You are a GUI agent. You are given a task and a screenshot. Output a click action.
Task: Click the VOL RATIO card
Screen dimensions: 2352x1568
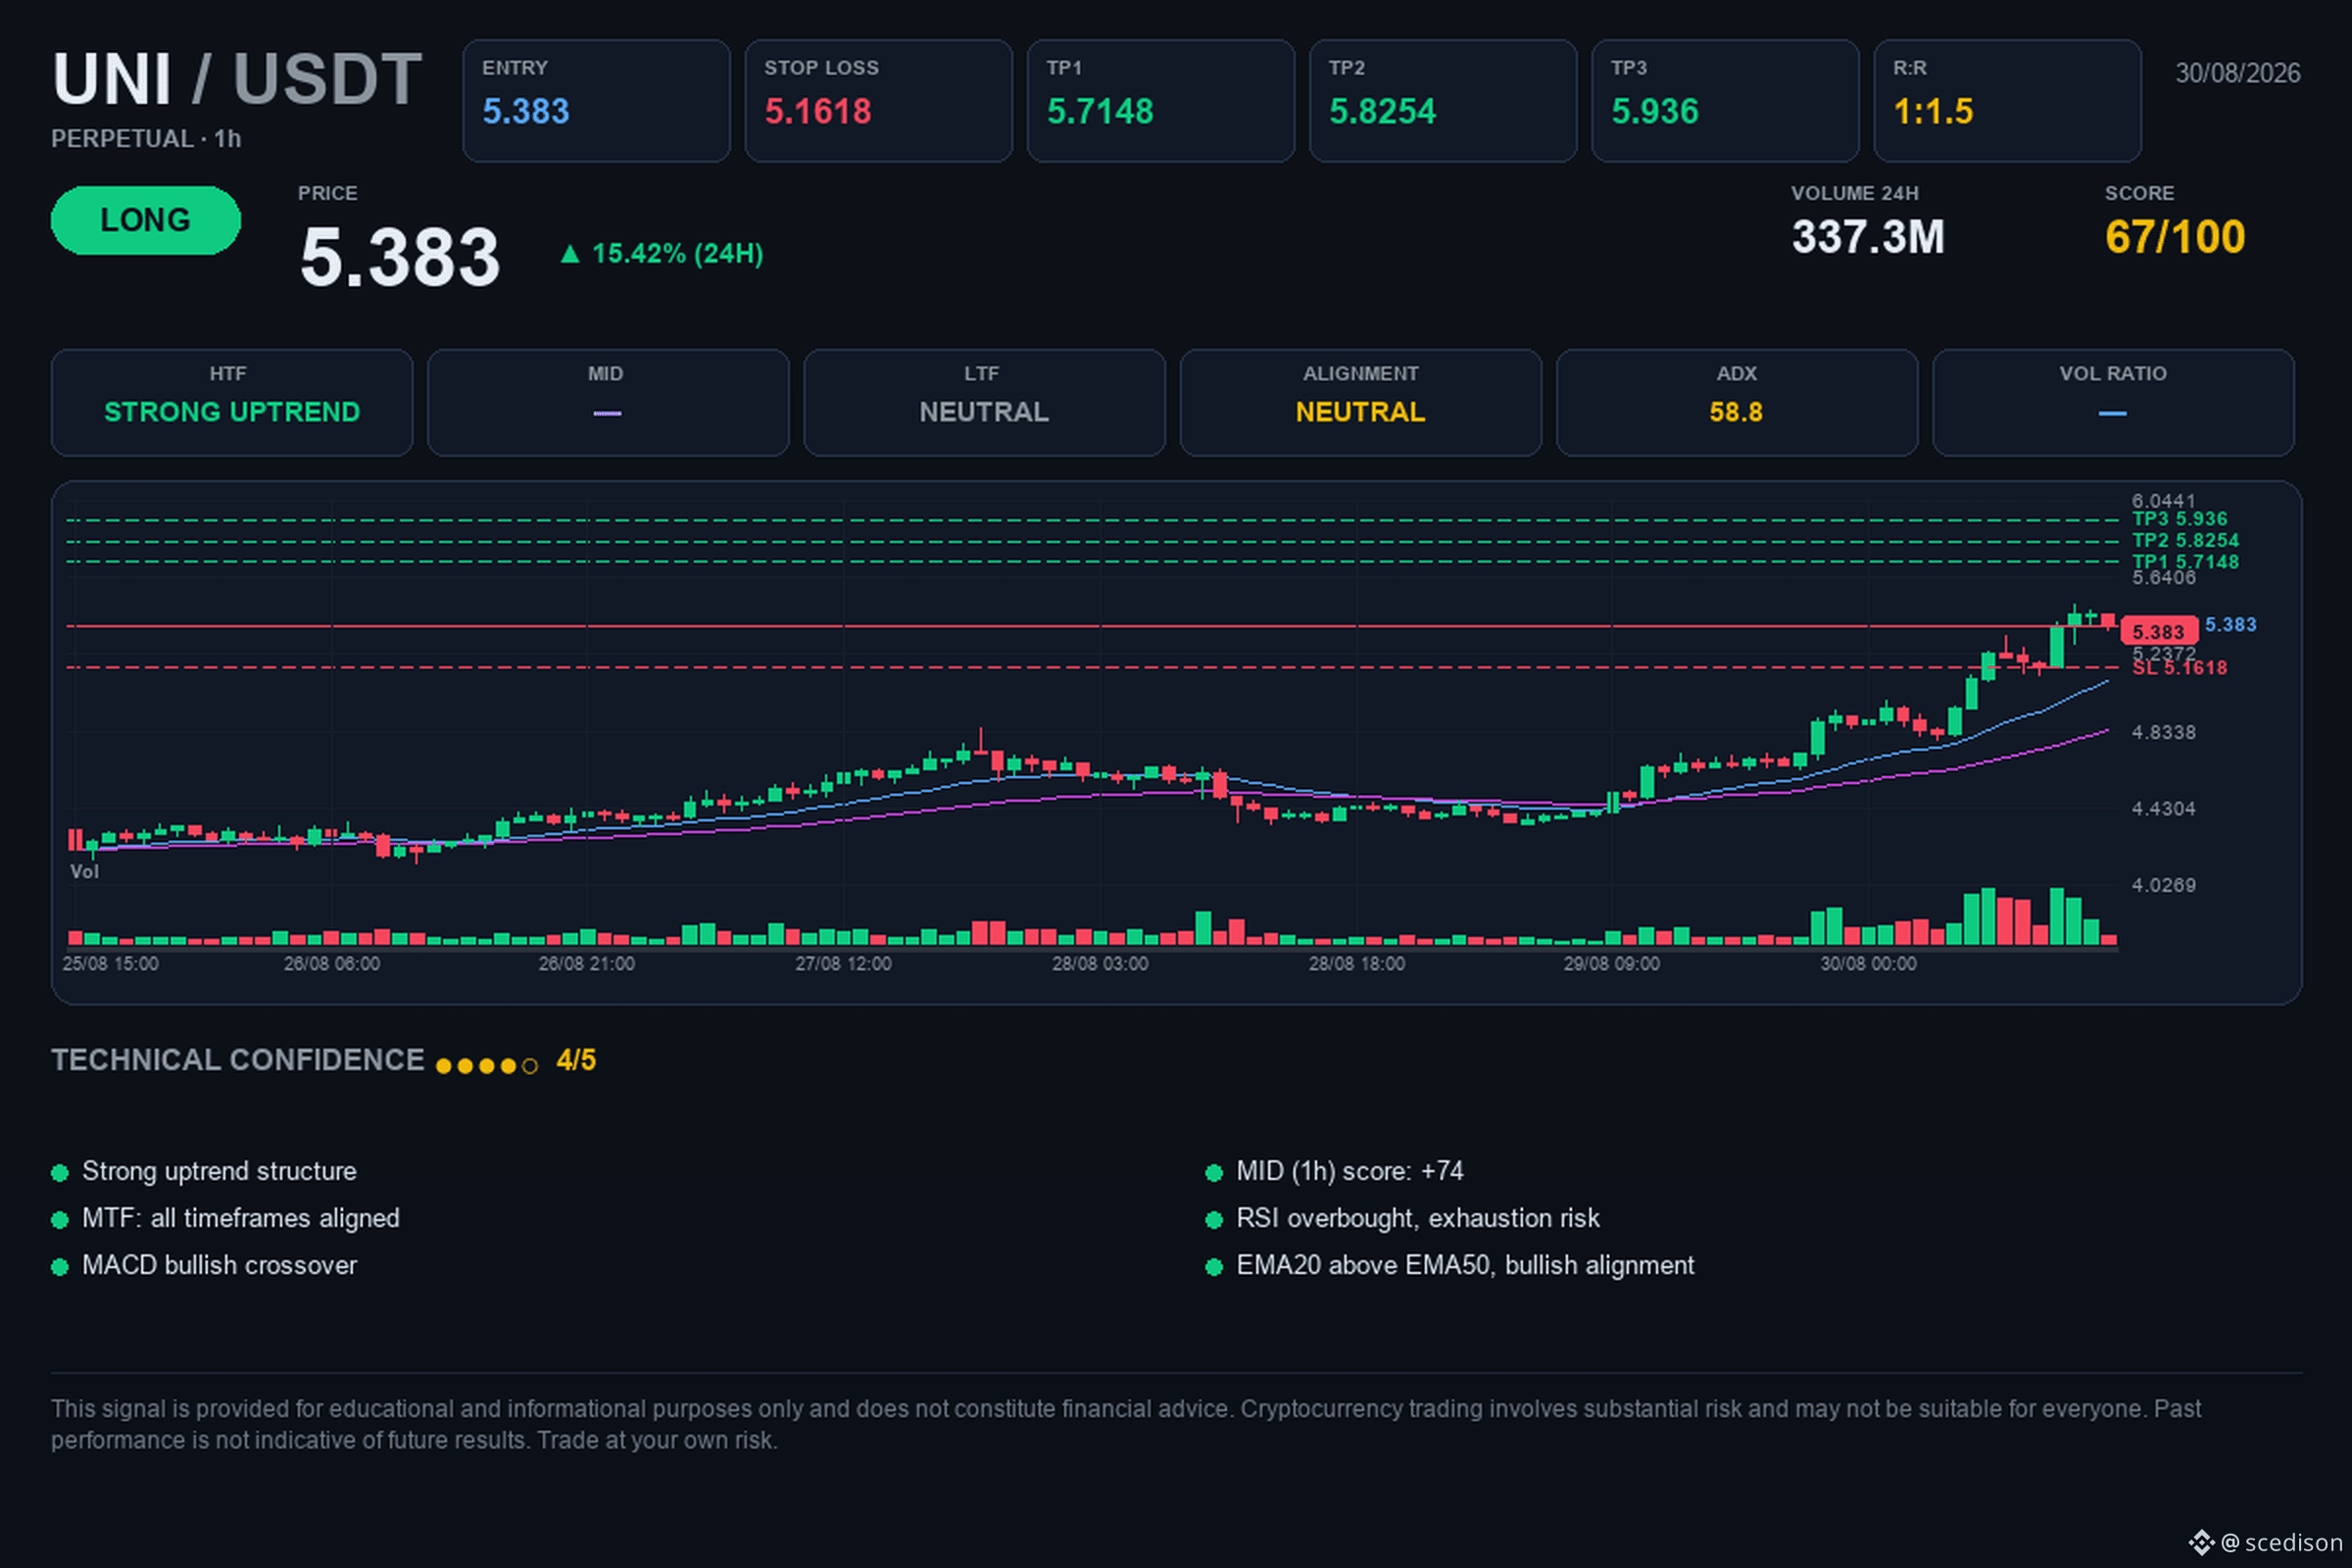[2113, 403]
